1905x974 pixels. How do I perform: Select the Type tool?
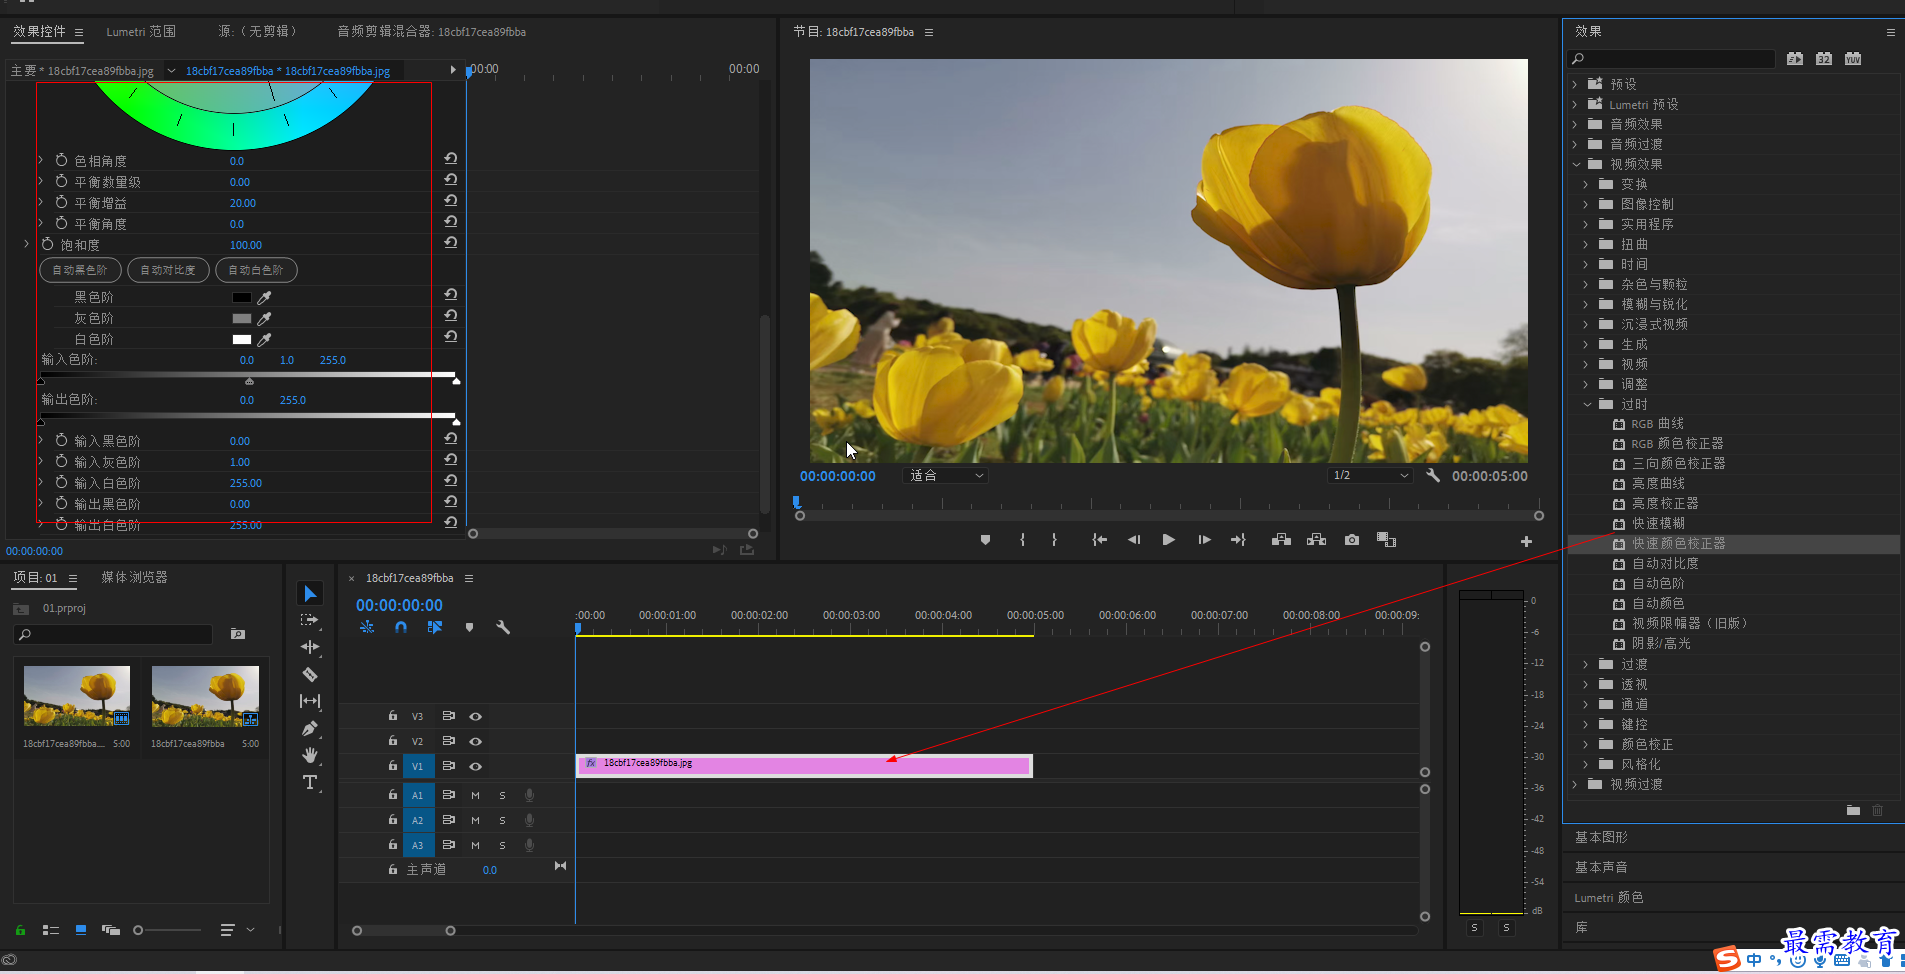pyautogui.click(x=310, y=782)
